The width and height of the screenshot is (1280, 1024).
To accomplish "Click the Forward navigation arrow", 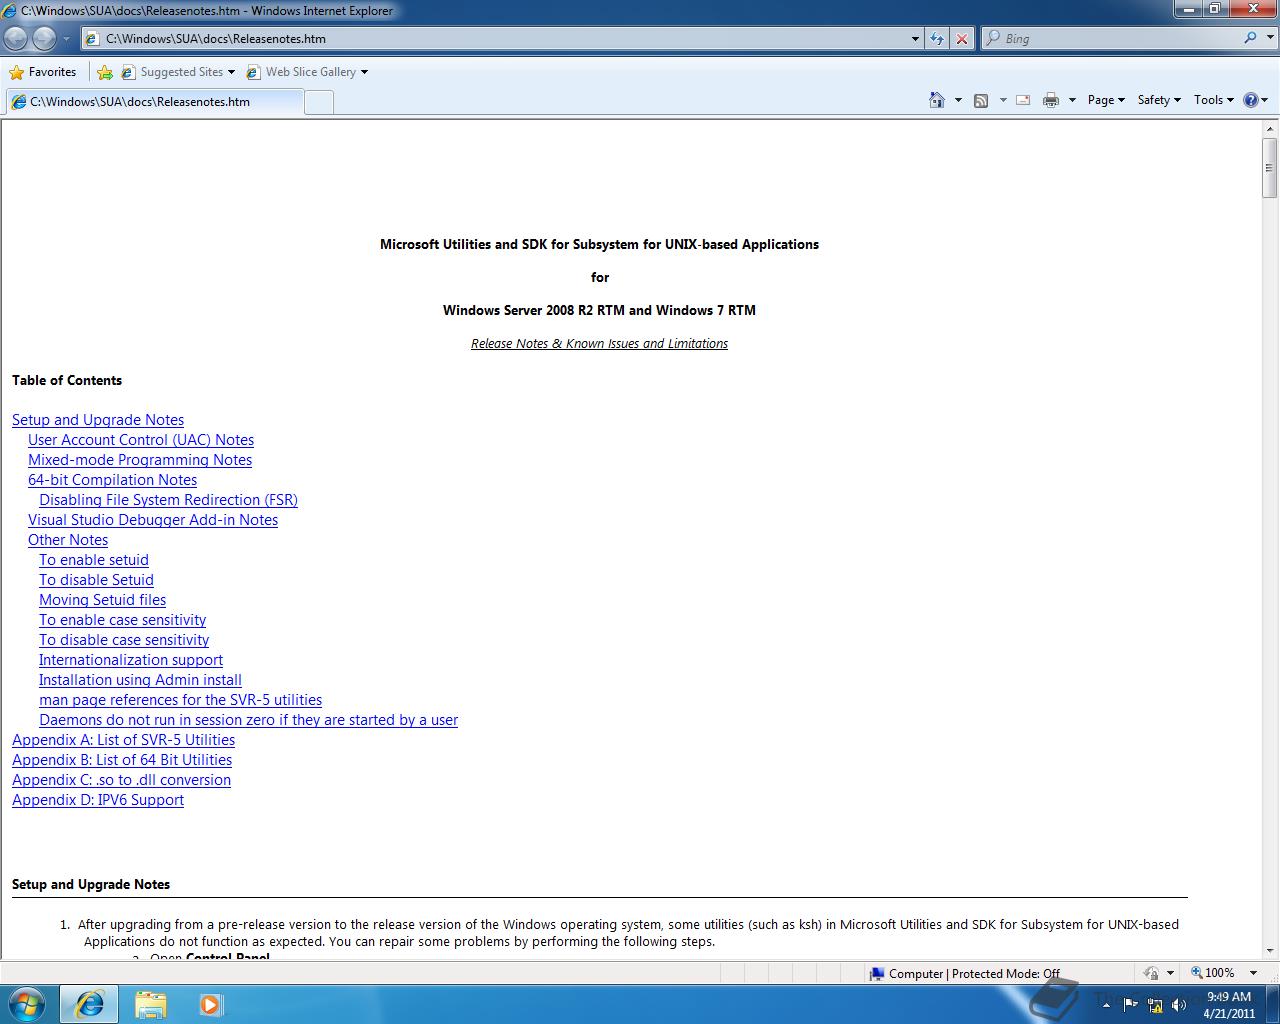I will point(44,38).
